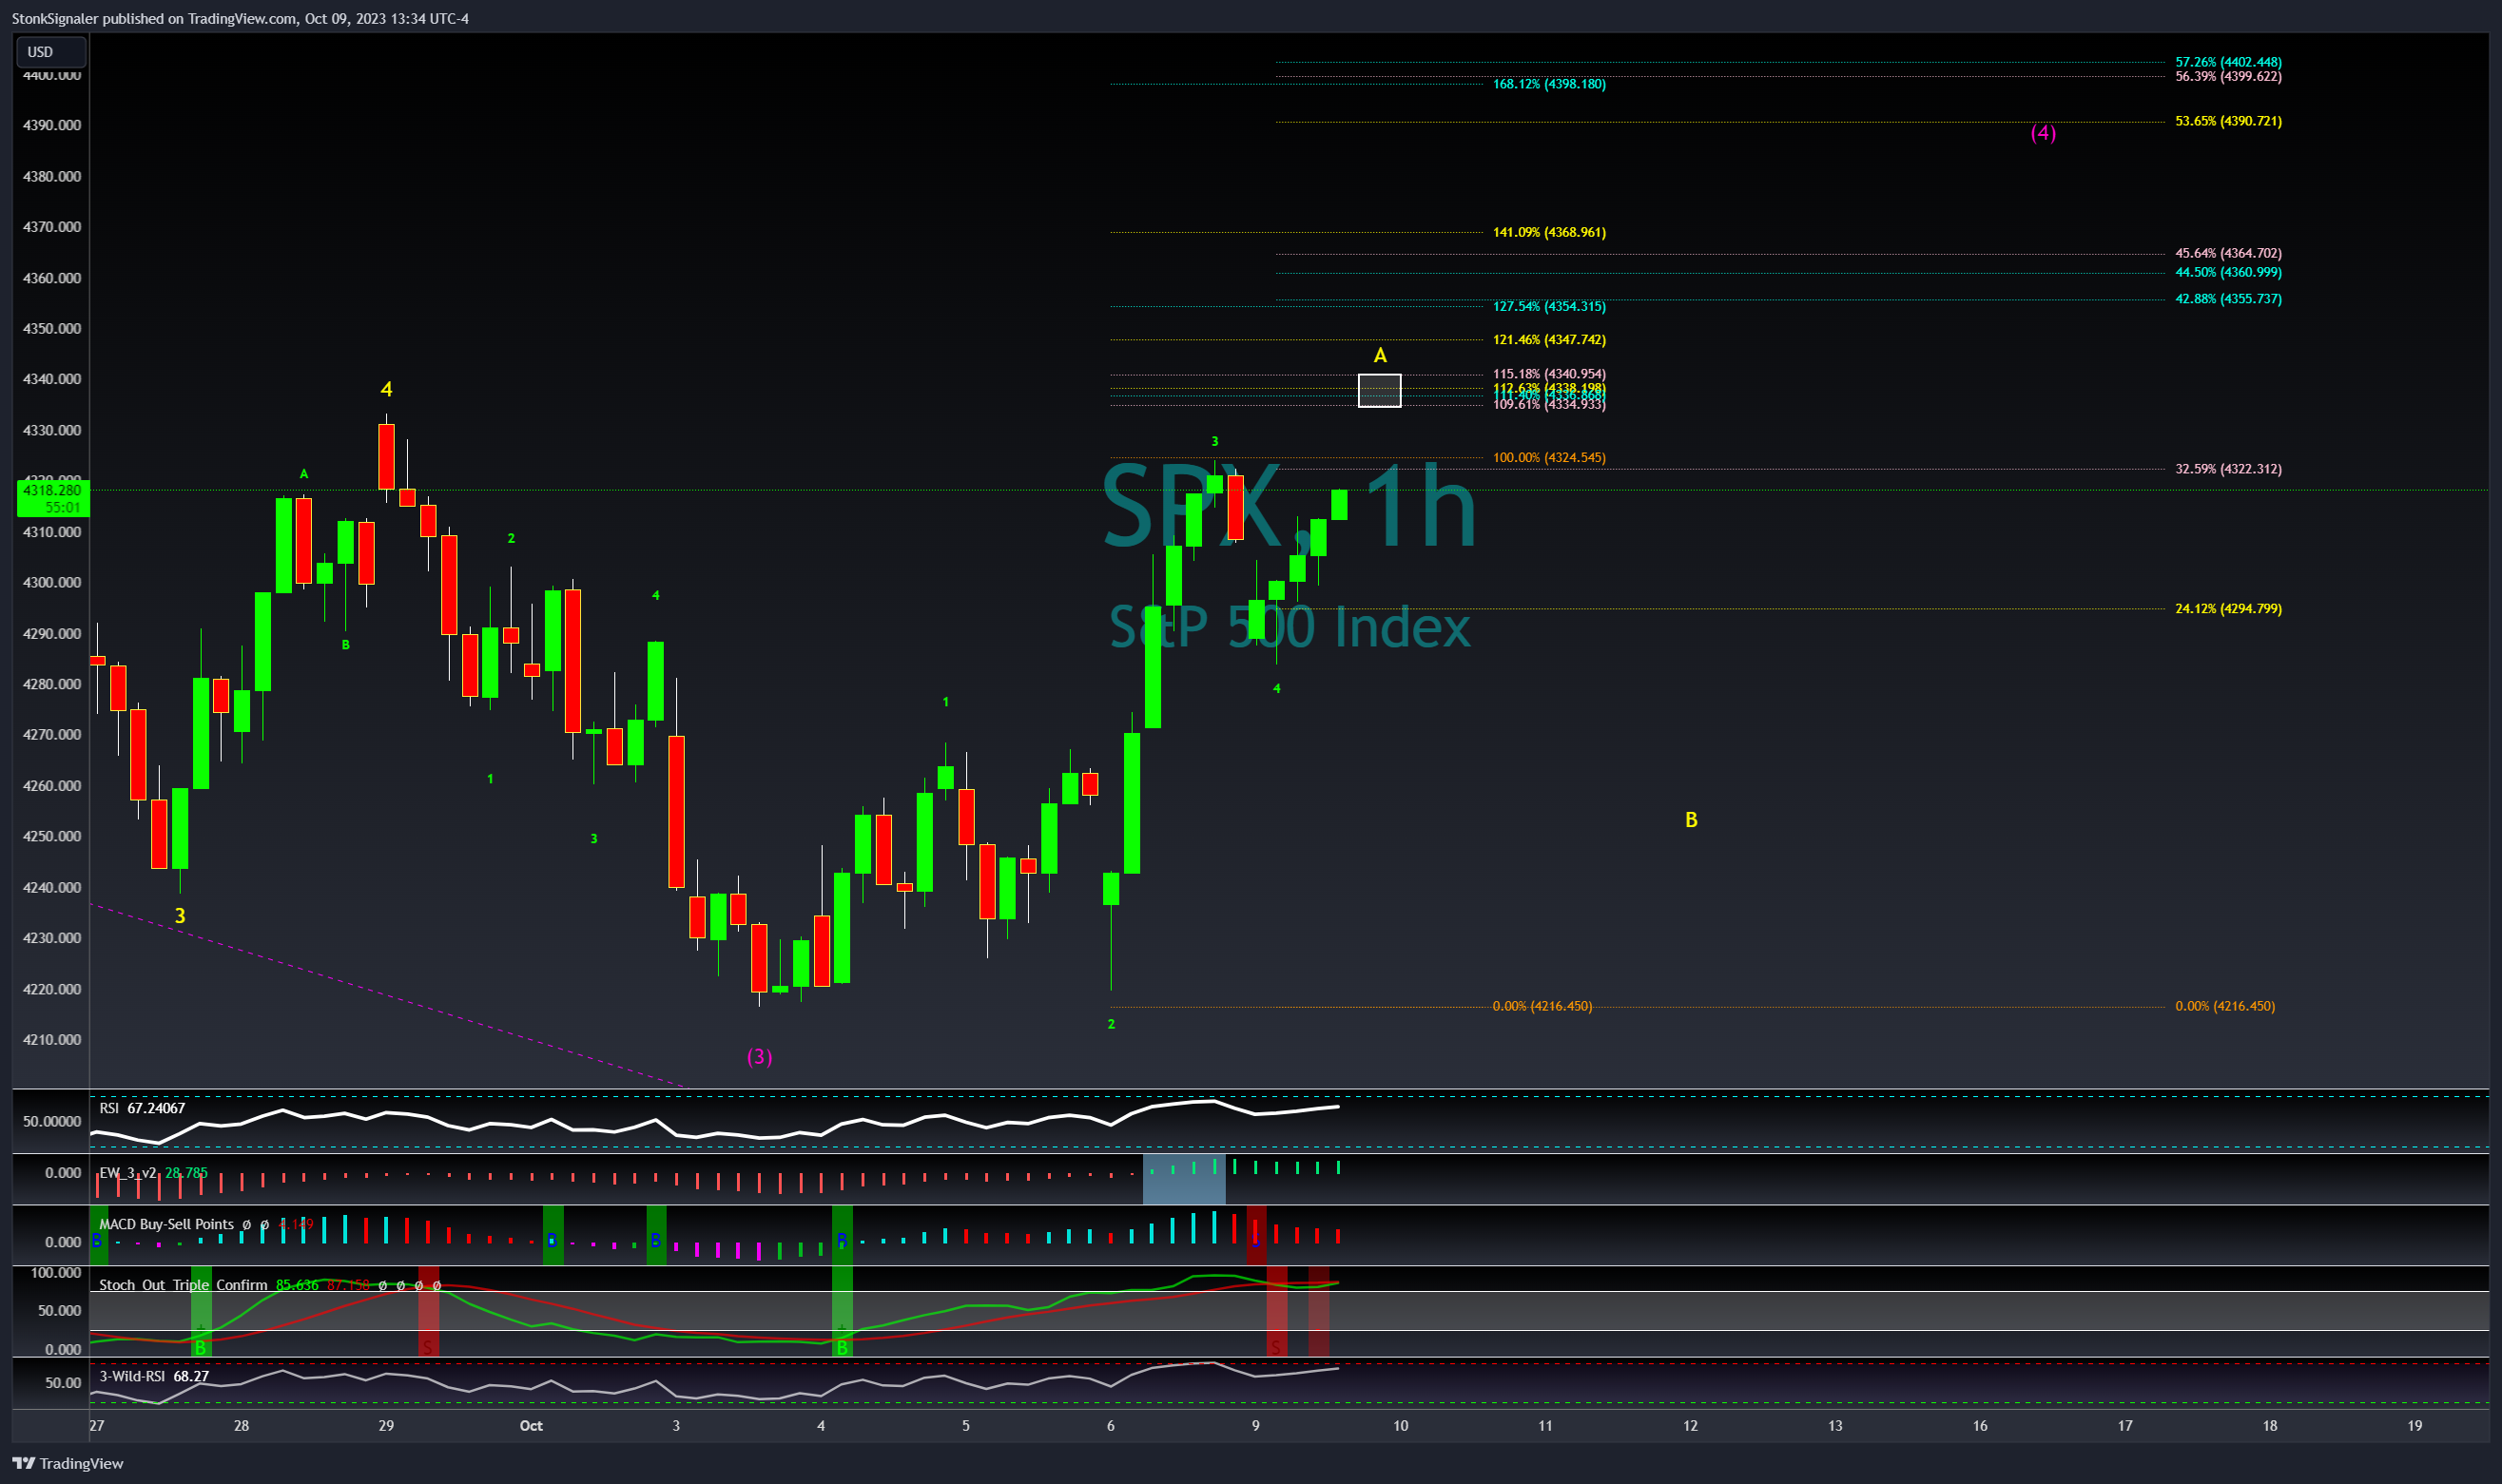Select the 56.39% (4399.622) retracement label
2502x1484 pixels.
(2228, 76)
